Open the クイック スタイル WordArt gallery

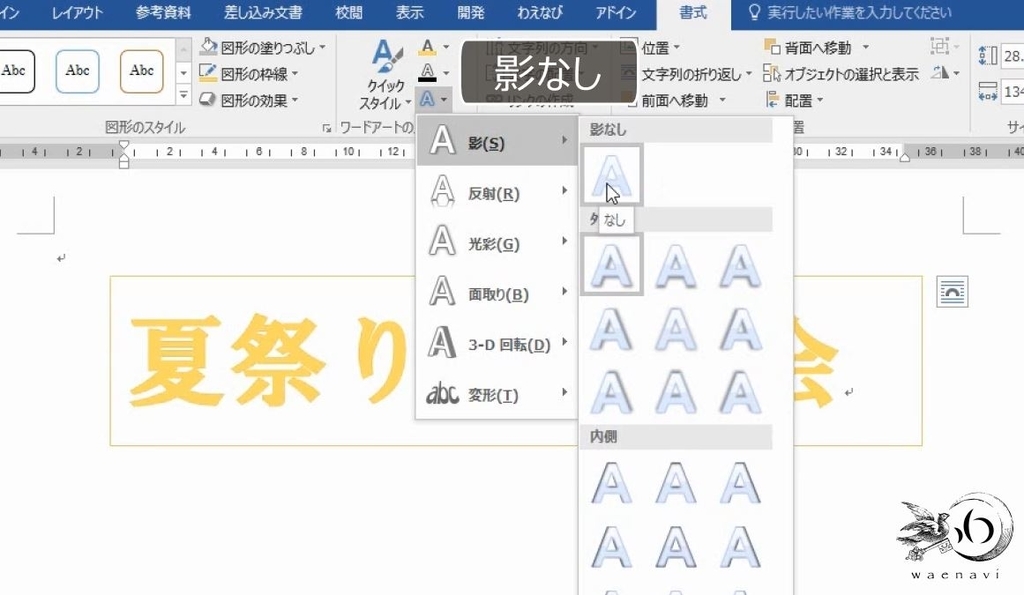pyautogui.click(x=385, y=74)
